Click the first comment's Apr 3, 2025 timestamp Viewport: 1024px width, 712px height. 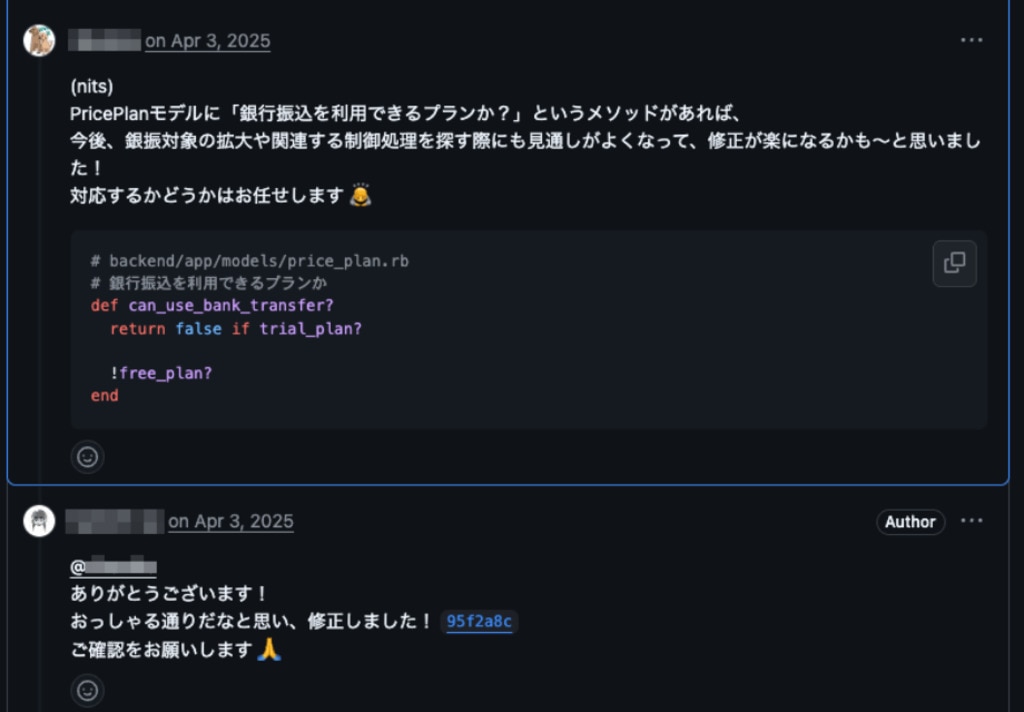(x=208, y=40)
